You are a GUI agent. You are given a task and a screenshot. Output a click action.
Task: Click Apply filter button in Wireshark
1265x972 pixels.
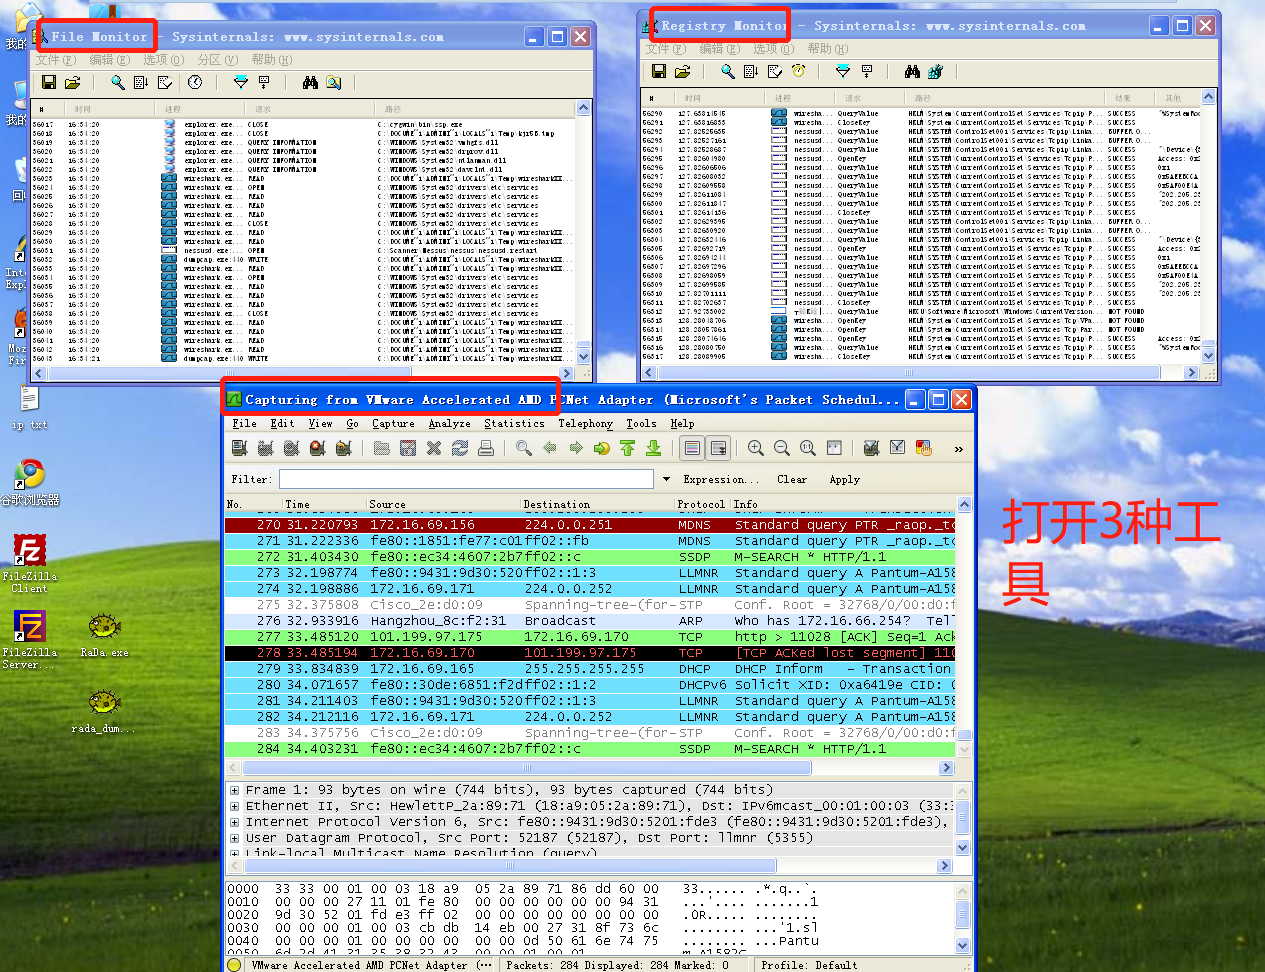coord(844,479)
